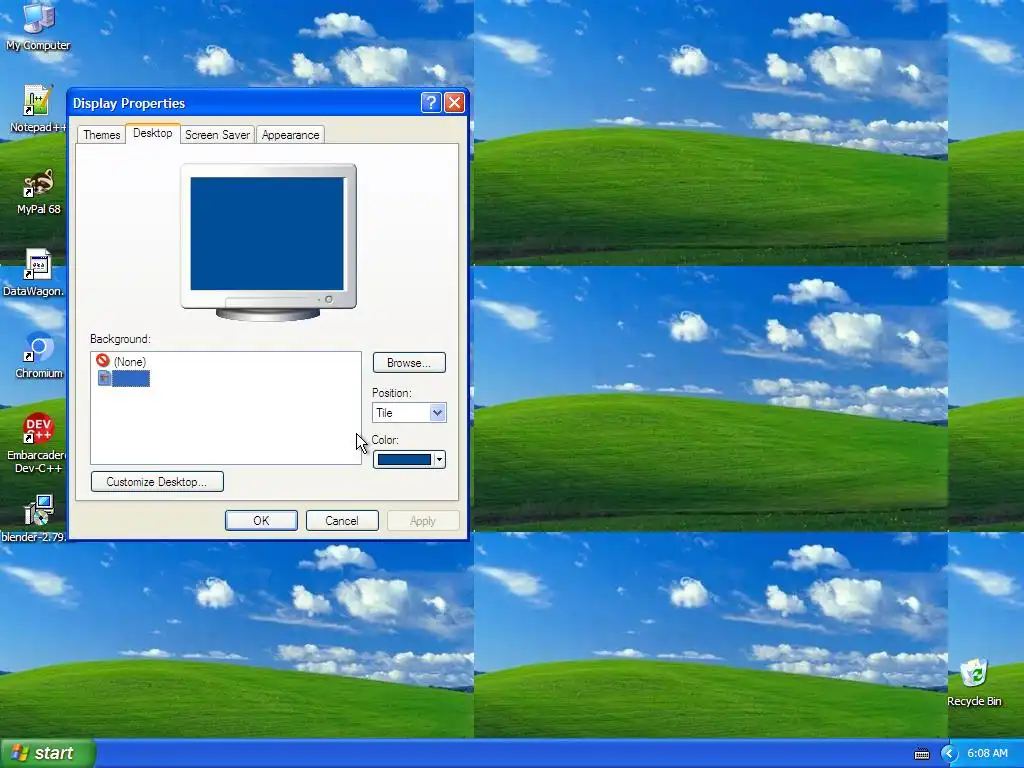
Task: Select the Notepad++ desktop shortcut
Action: (x=37, y=108)
